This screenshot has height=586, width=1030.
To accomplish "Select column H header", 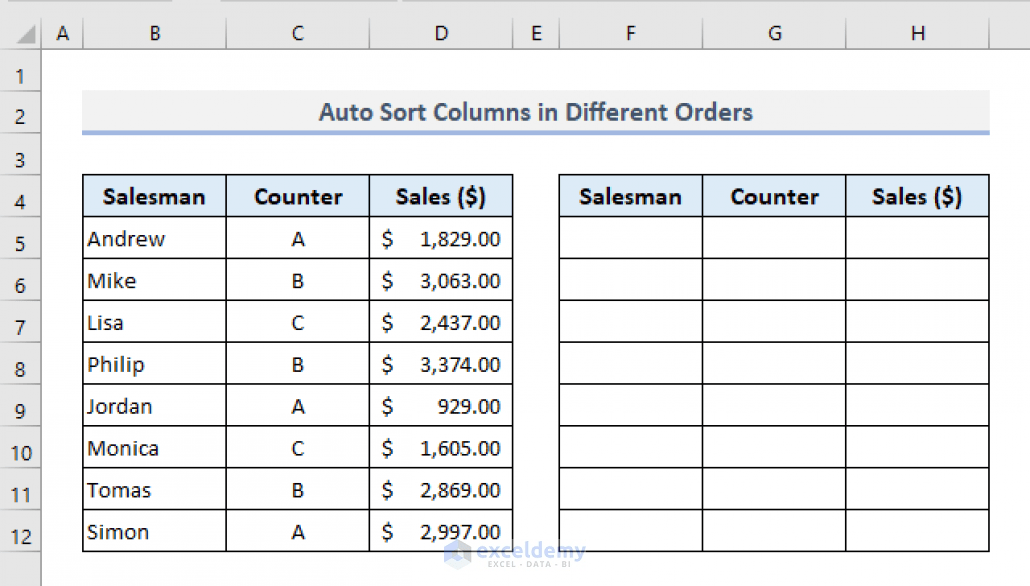I will [917, 32].
